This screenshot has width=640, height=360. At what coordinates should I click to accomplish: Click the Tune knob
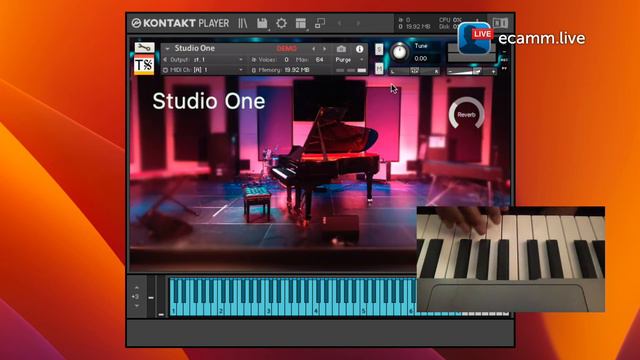point(400,52)
